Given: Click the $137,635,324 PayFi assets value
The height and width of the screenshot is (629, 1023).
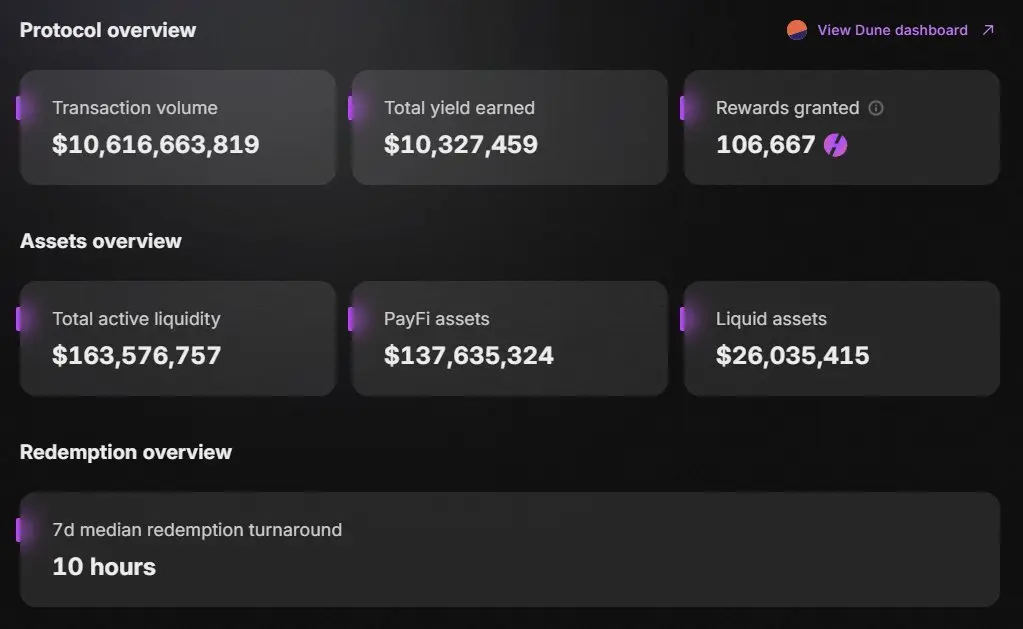Looking at the screenshot, I should [x=468, y=355].
